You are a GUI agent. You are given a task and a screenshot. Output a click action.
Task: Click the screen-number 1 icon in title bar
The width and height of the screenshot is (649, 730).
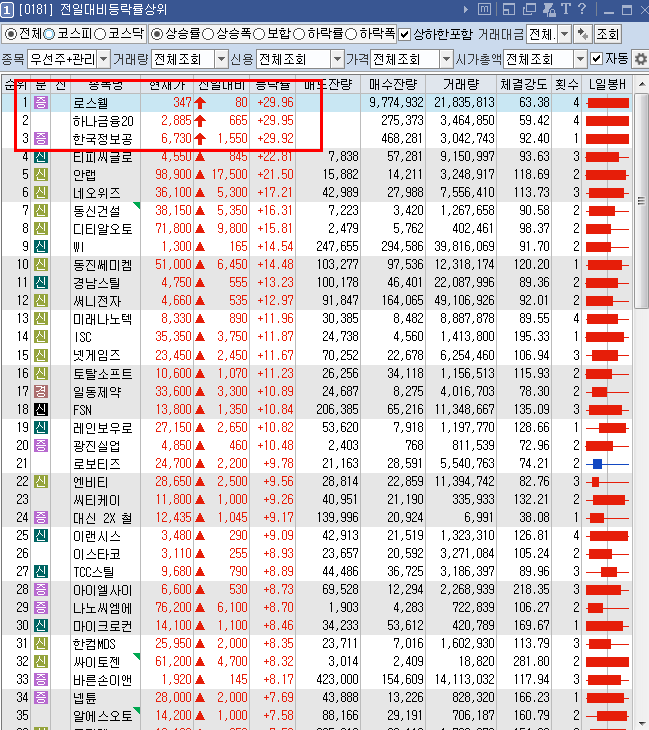tap(7, 9)
